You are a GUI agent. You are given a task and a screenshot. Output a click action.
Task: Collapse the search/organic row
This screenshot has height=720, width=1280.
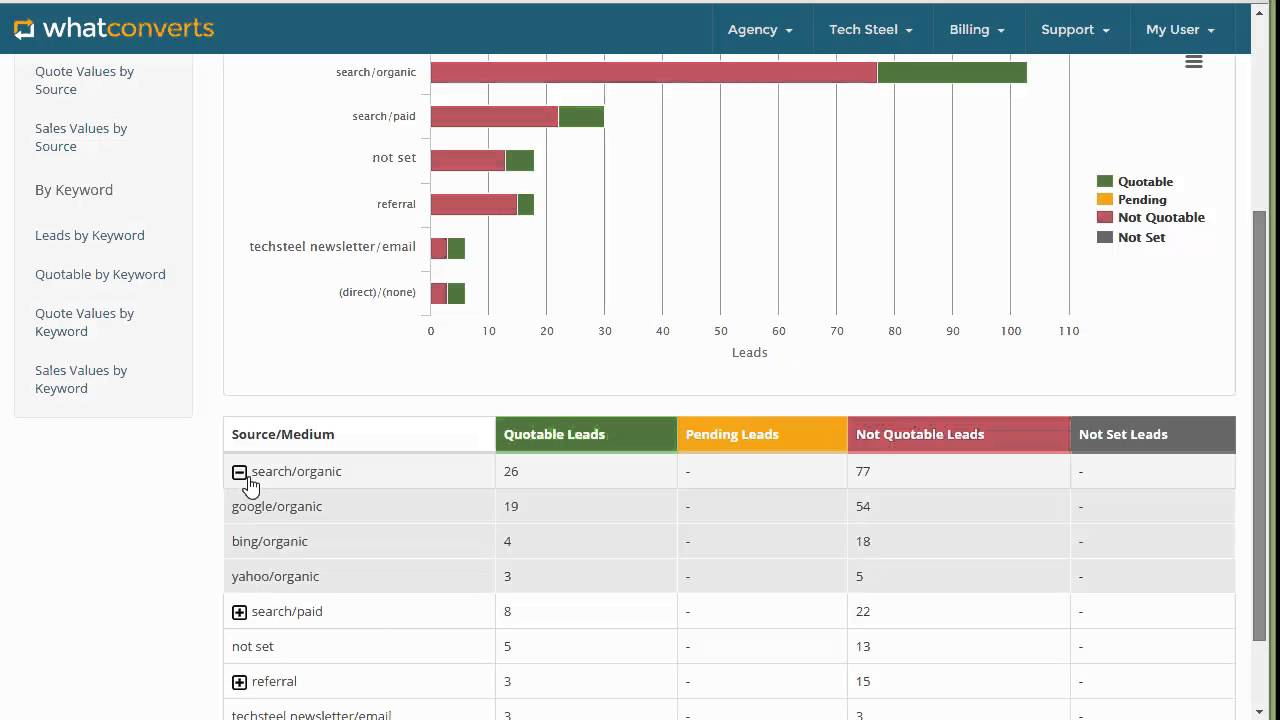tap(239, 472)
